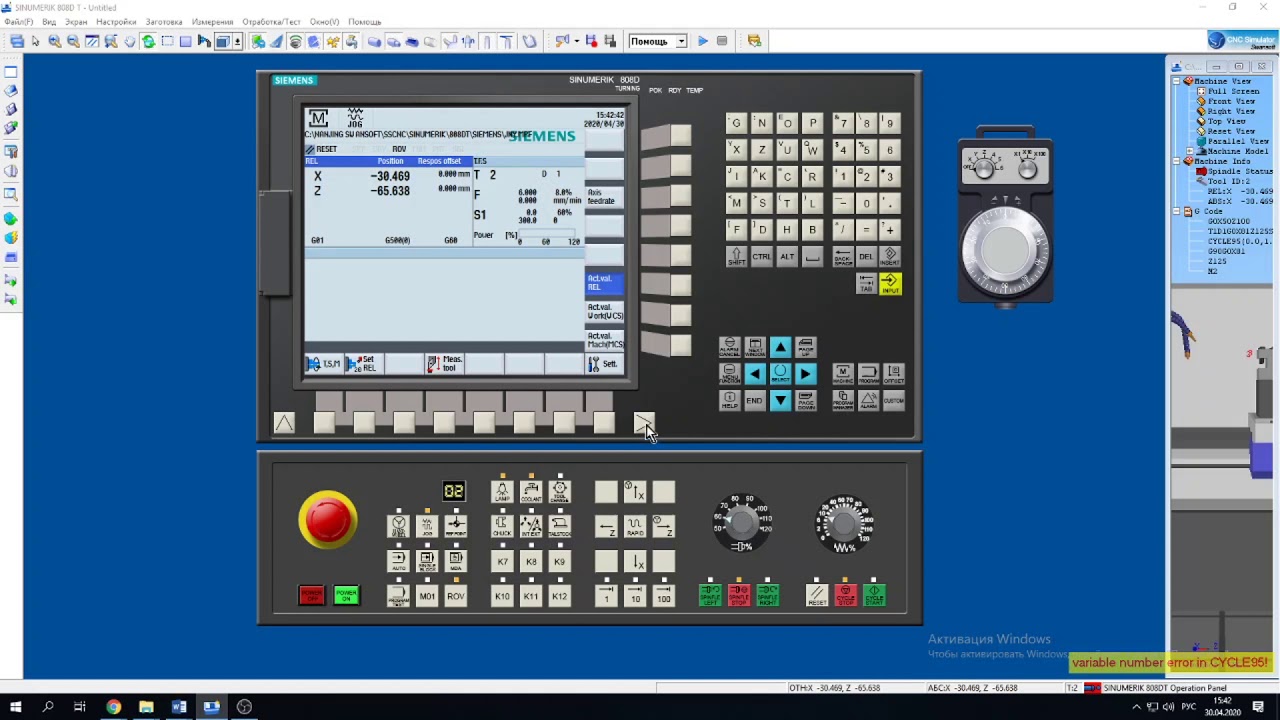Open Chrome from the Windows taskbar

point(113,707)
